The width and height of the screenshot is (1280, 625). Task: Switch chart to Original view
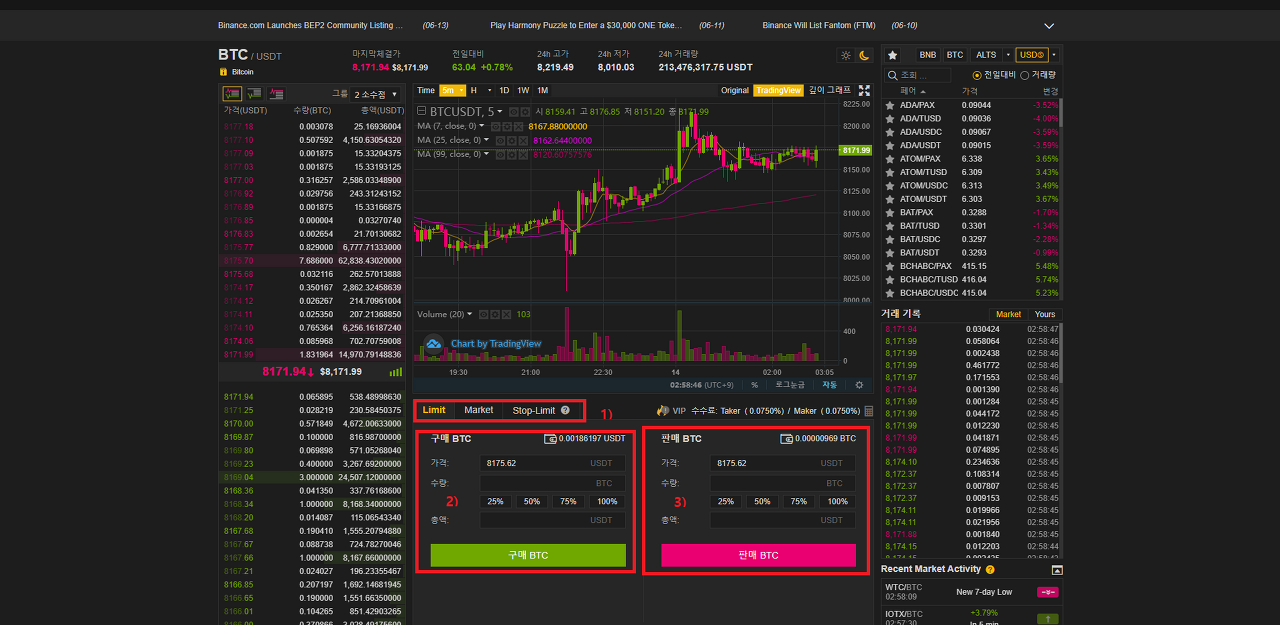tap(735, 90)
